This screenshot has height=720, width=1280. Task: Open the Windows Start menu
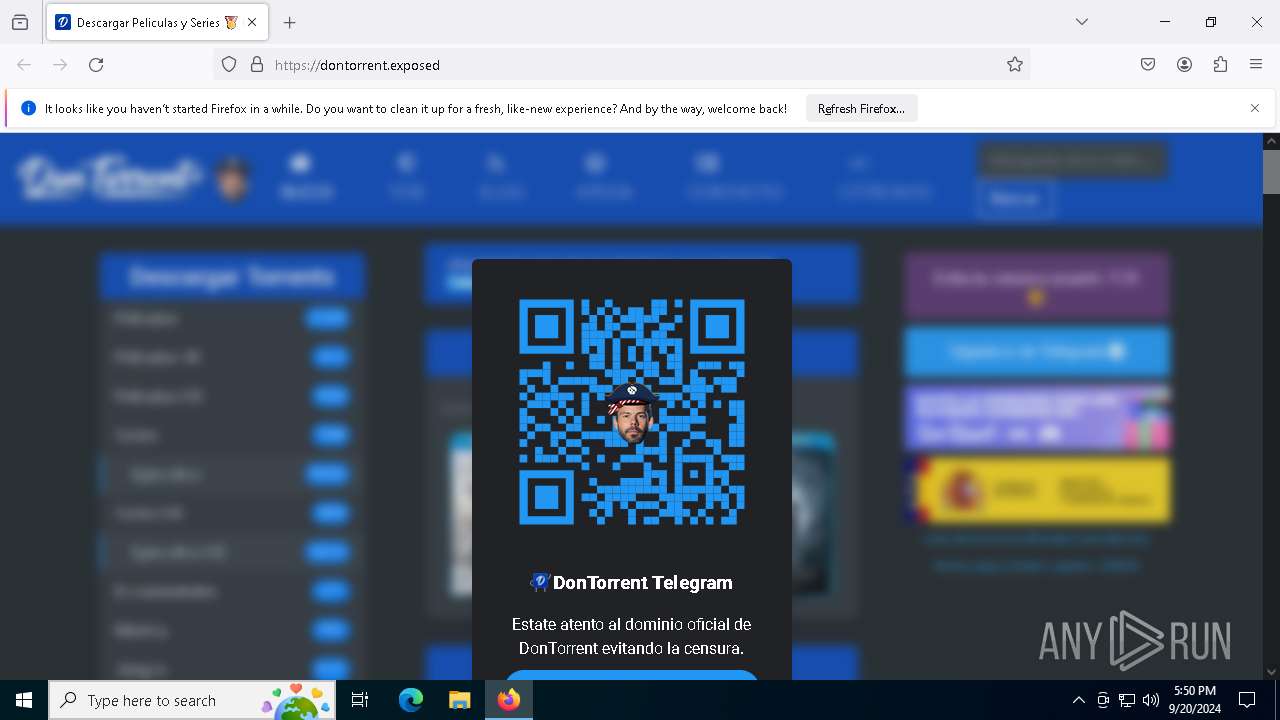click(24, 700)
